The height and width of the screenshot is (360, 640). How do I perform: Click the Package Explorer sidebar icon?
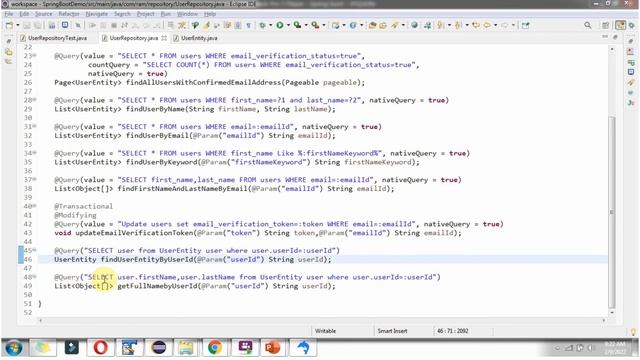point(9,52)
